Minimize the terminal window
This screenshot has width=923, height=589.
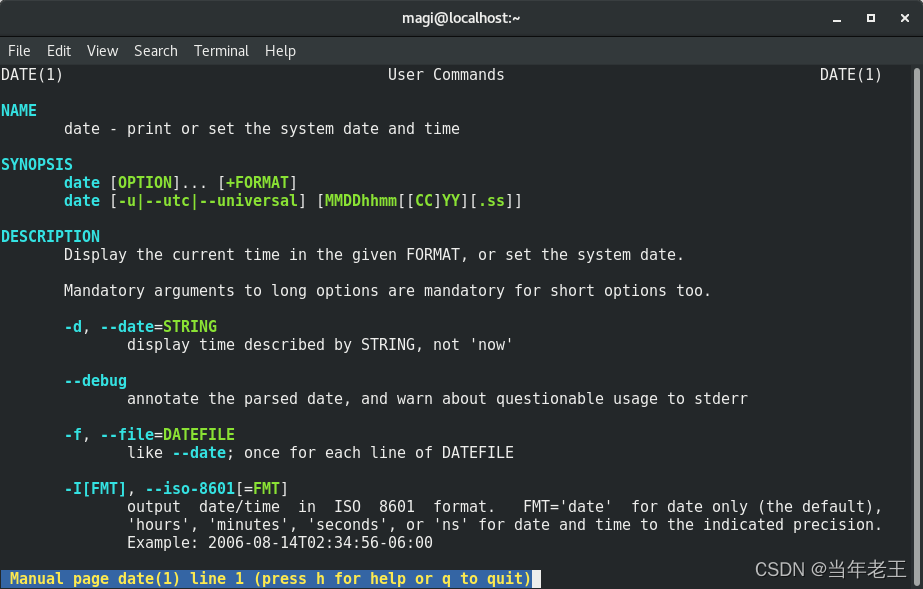(836, 19)
